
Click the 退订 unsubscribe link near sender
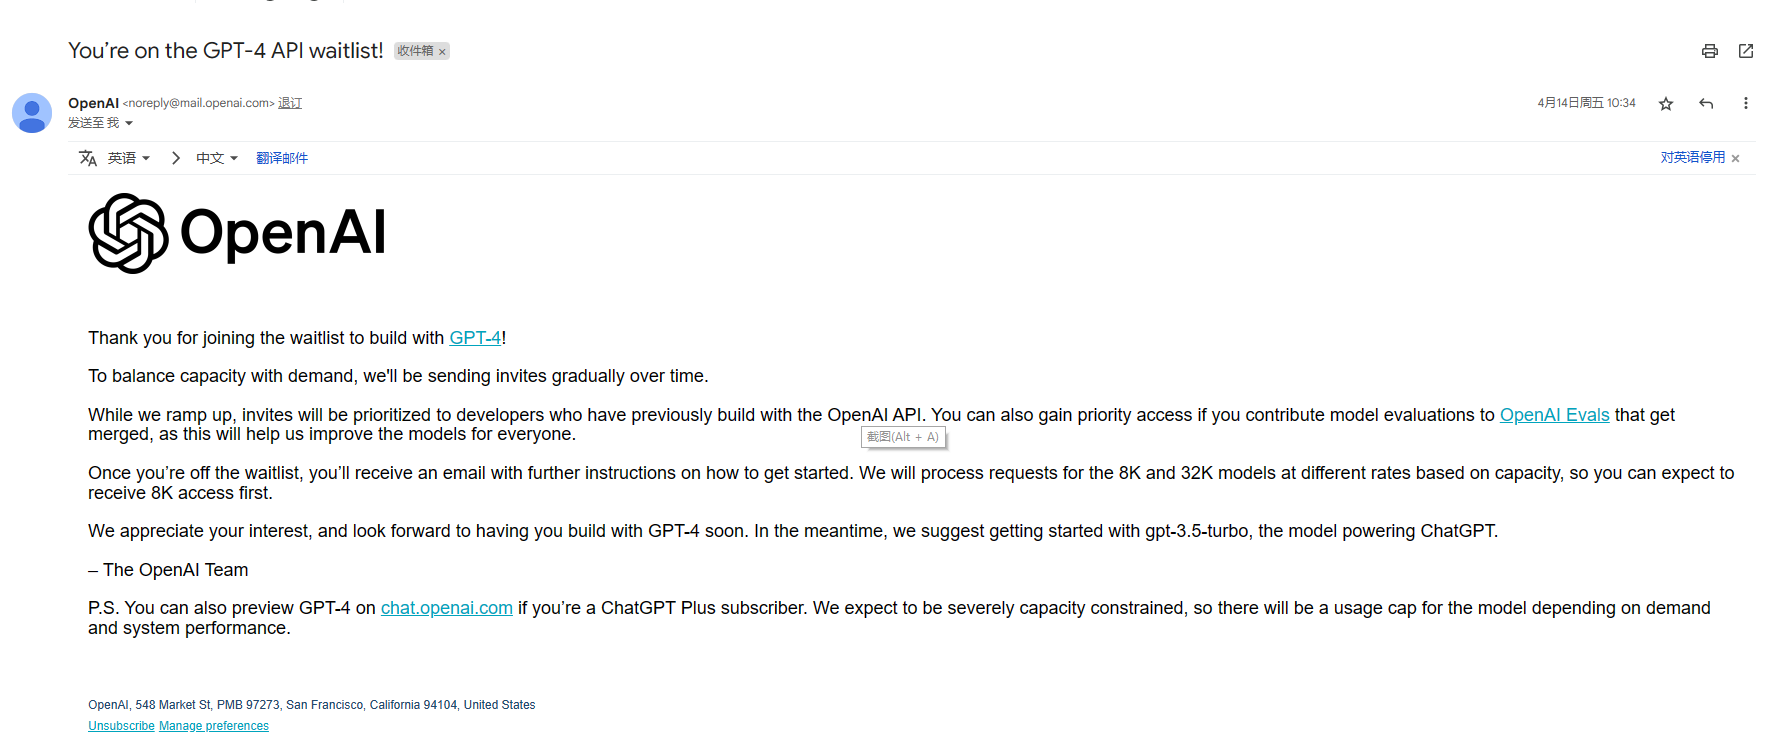pos(290,103)
